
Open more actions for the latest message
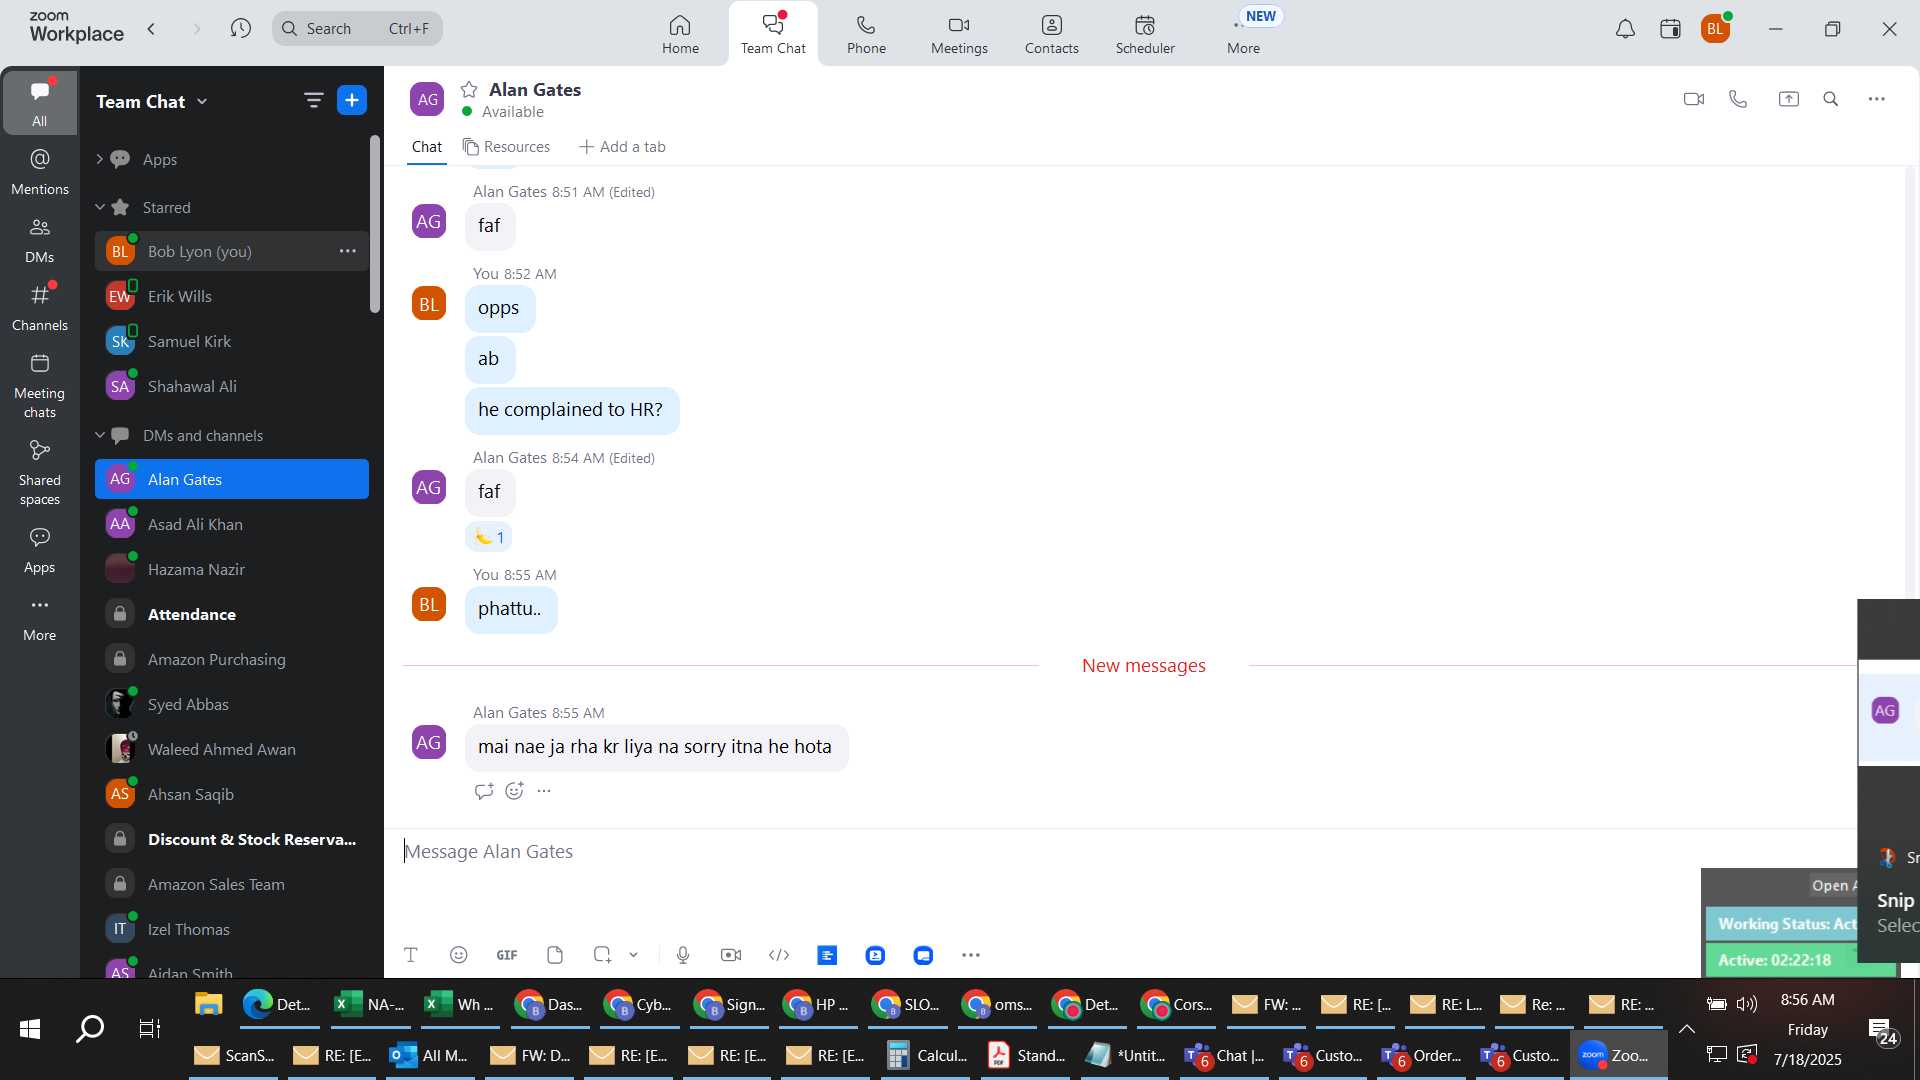click(x=544, y=791)
